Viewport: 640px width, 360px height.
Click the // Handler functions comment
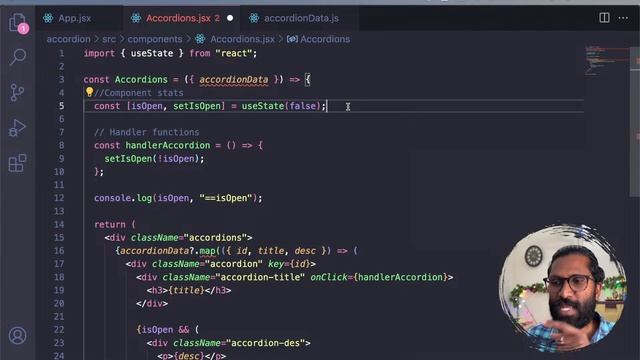click(147, 132)
